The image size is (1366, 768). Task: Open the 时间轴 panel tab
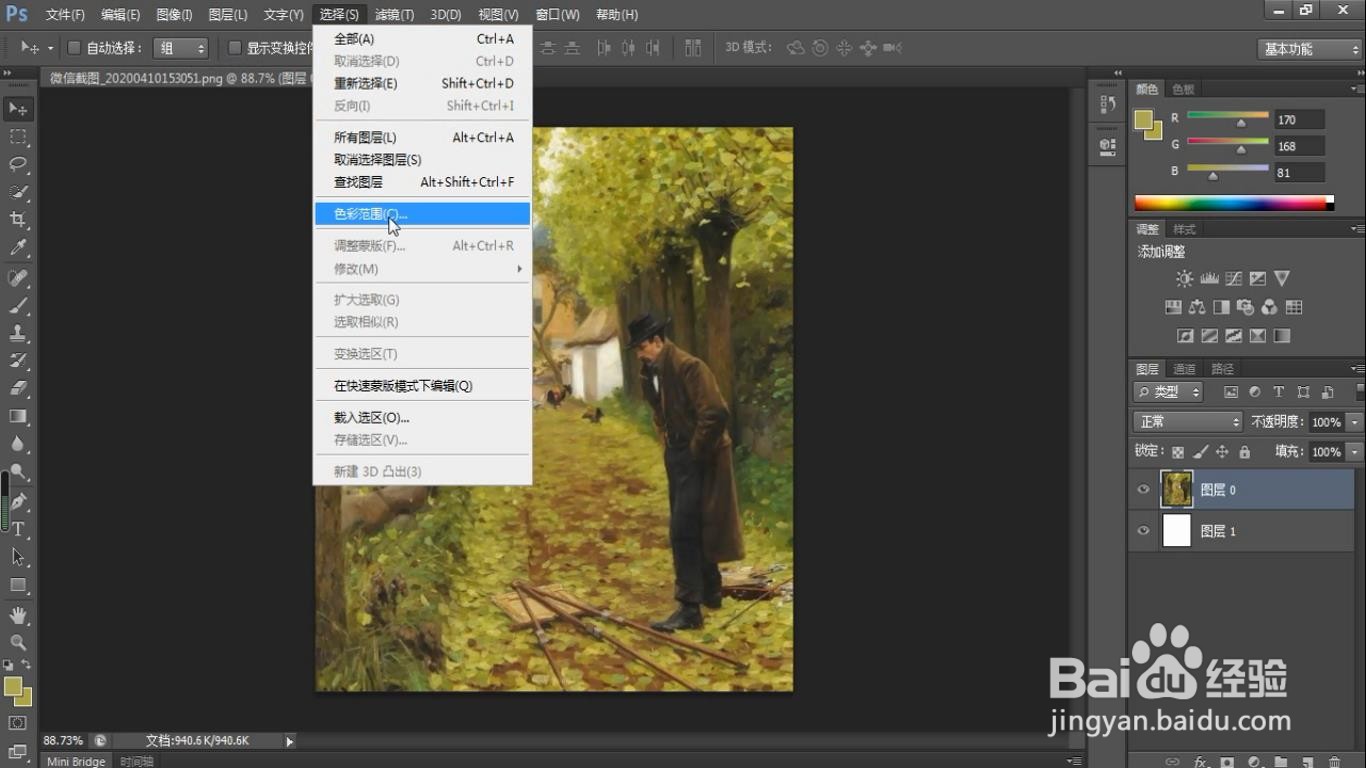(x=137, y=761)
